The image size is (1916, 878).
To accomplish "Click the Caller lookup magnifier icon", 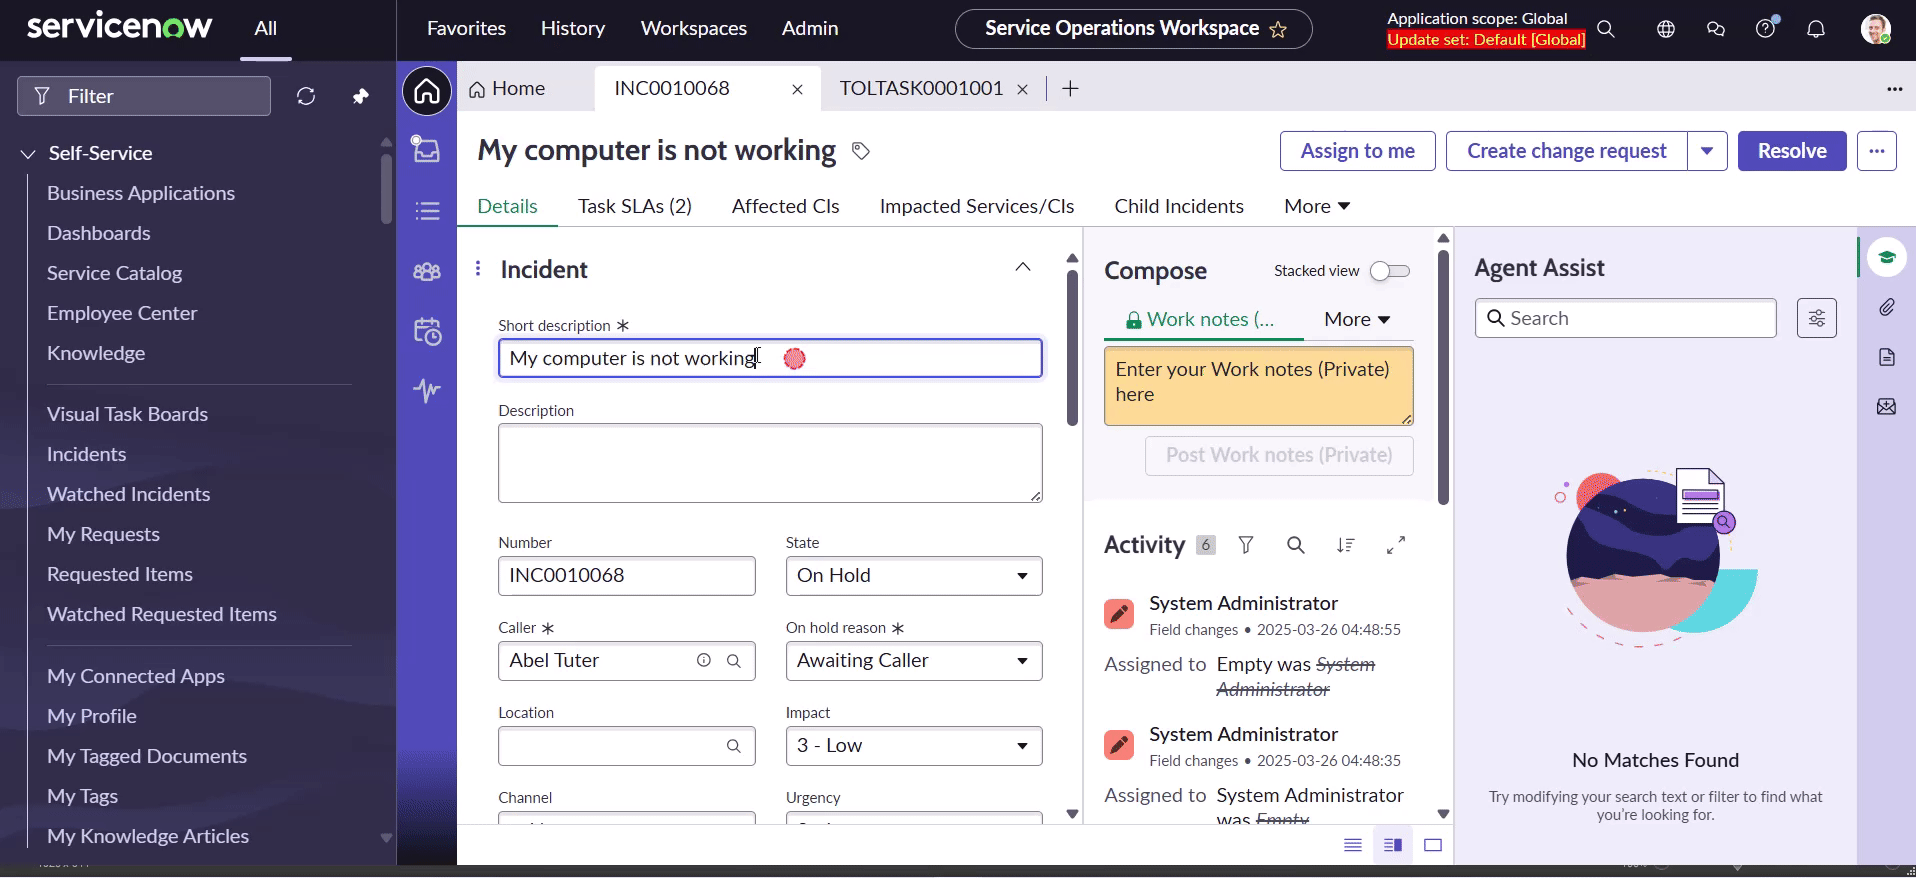I will click(x=733, y=661).
